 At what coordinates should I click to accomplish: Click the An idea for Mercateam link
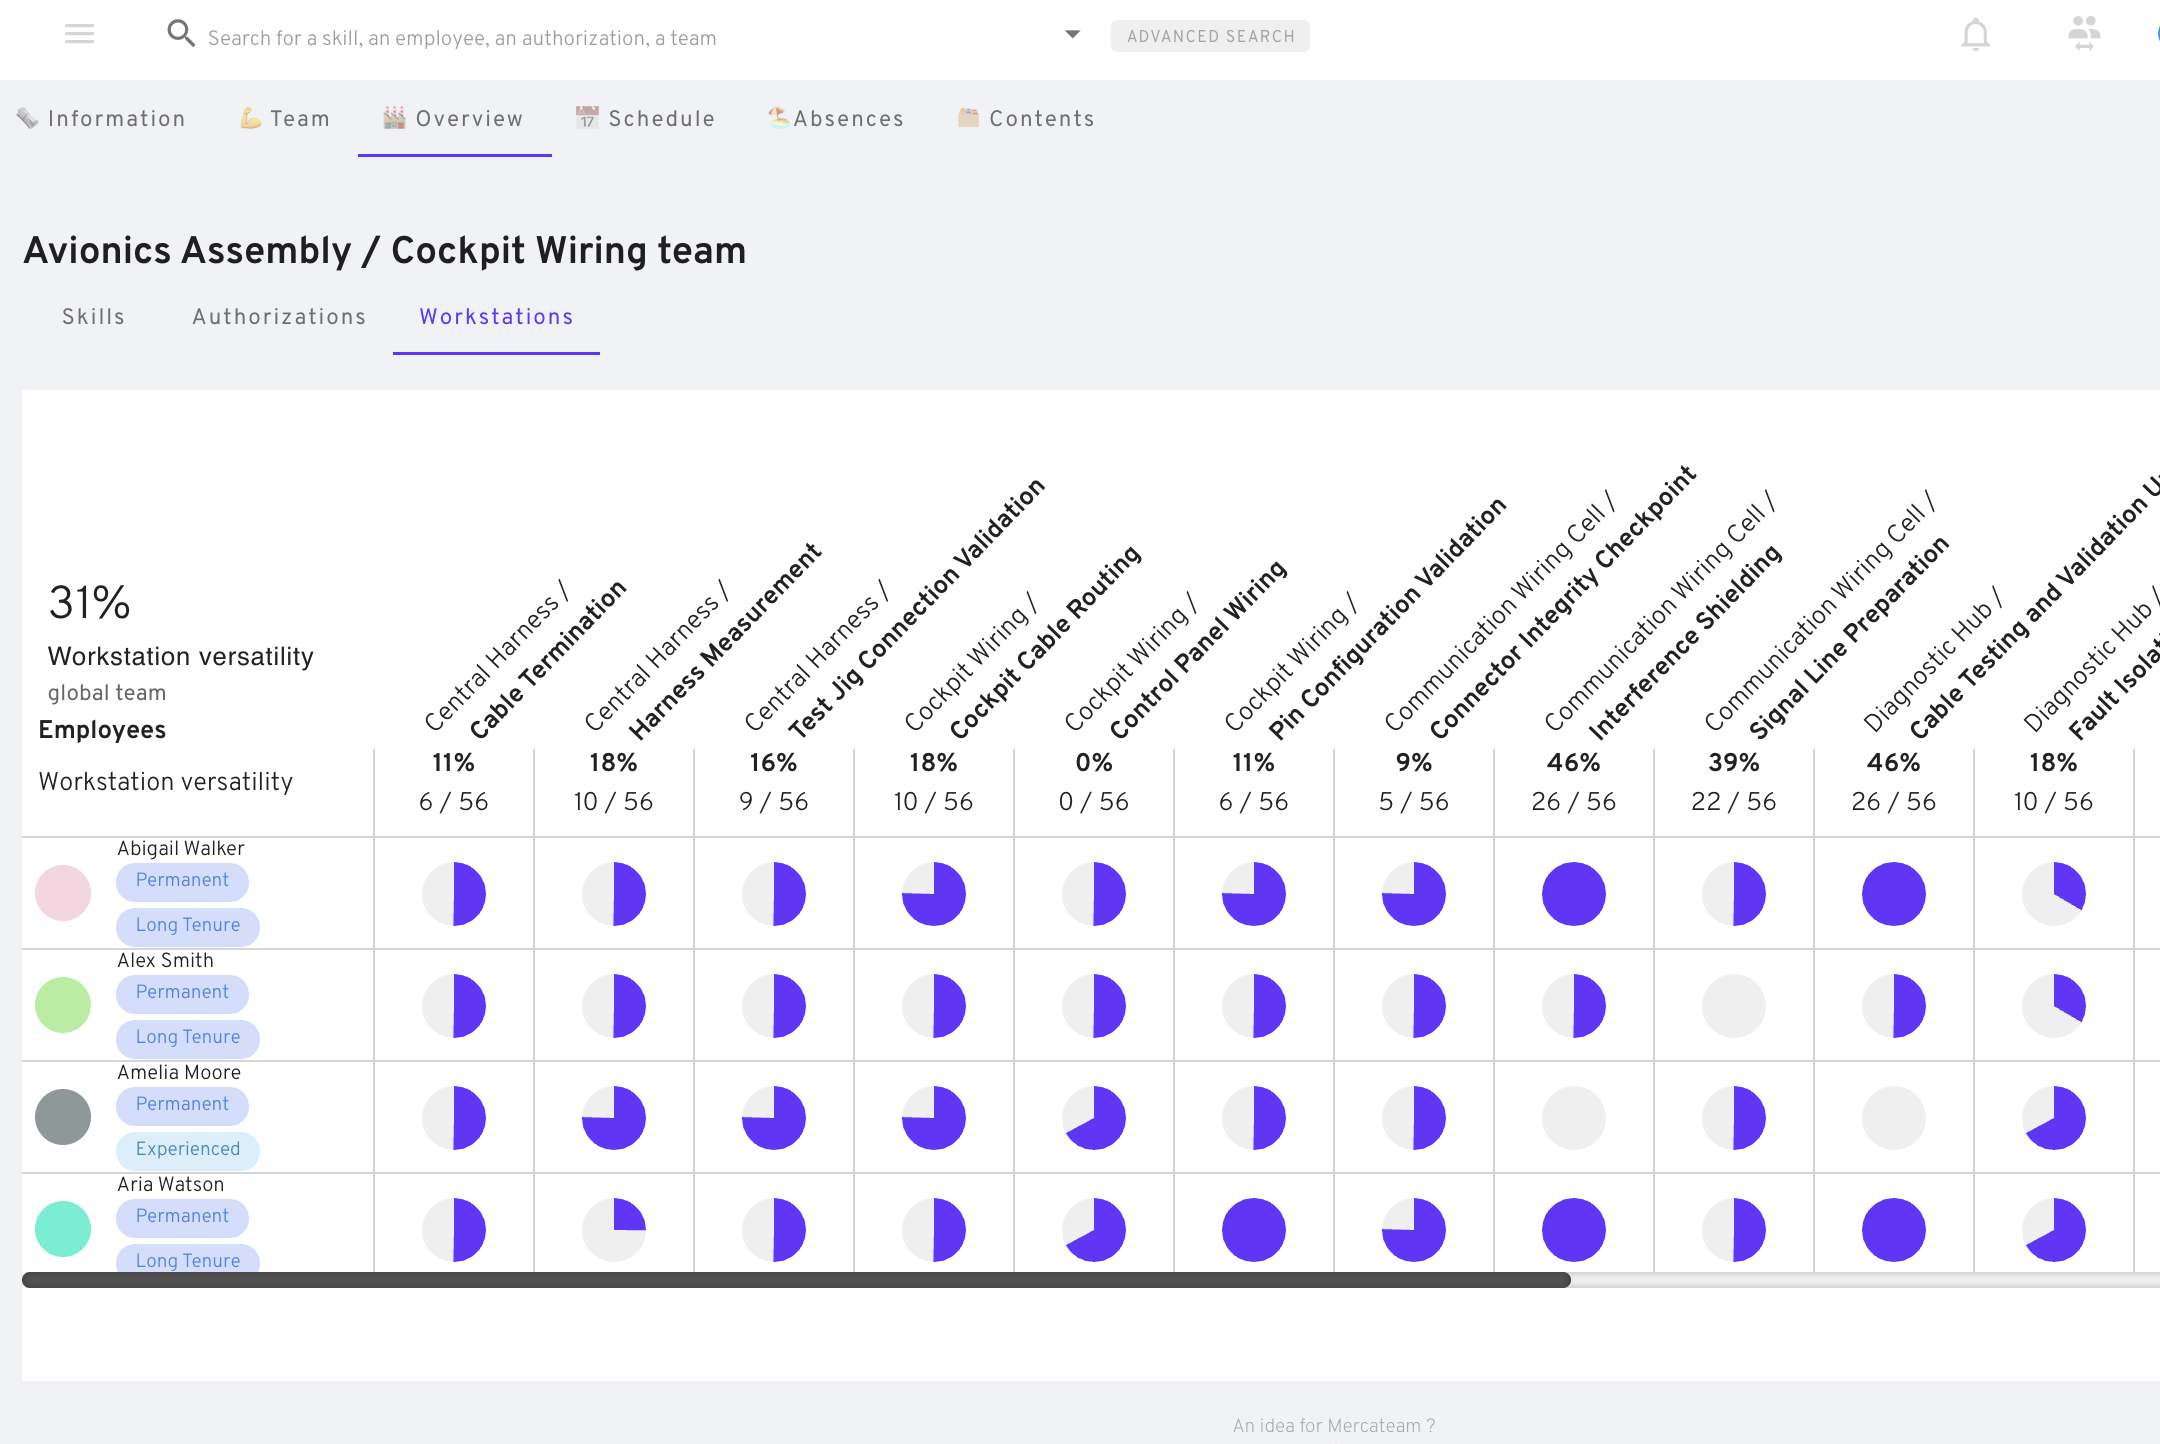click(1333, 1425)
